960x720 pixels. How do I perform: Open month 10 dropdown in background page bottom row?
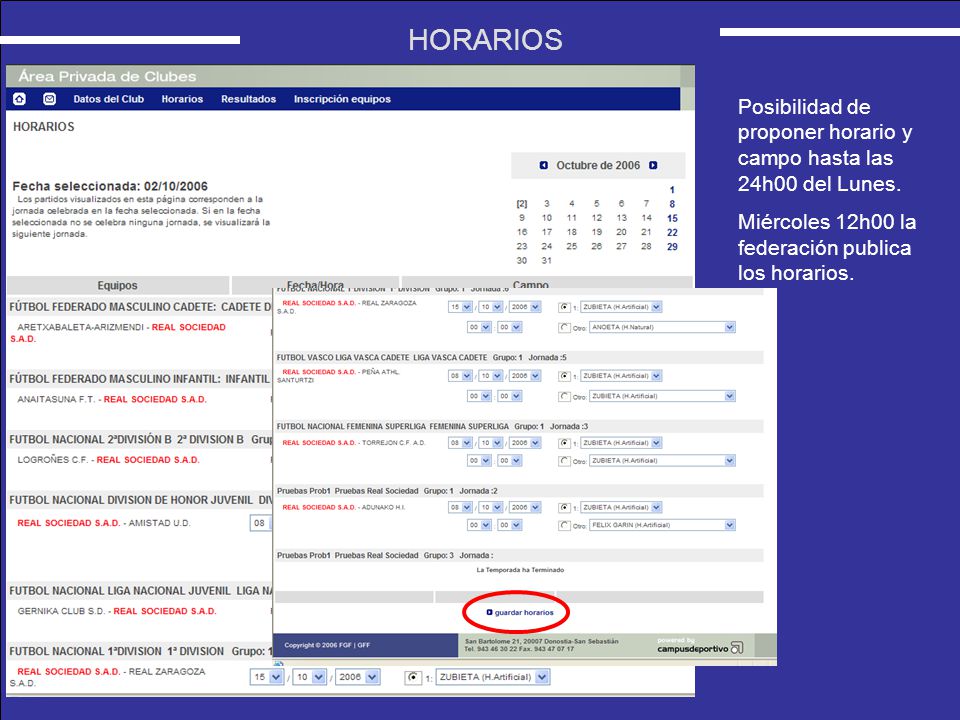pyautogui.click(x=309, y=677)
